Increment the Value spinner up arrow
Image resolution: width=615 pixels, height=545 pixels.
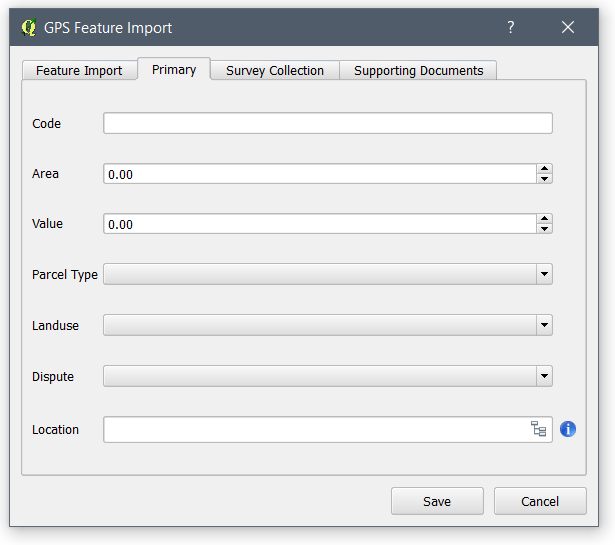pyautogui.click(x=544, y=218)
